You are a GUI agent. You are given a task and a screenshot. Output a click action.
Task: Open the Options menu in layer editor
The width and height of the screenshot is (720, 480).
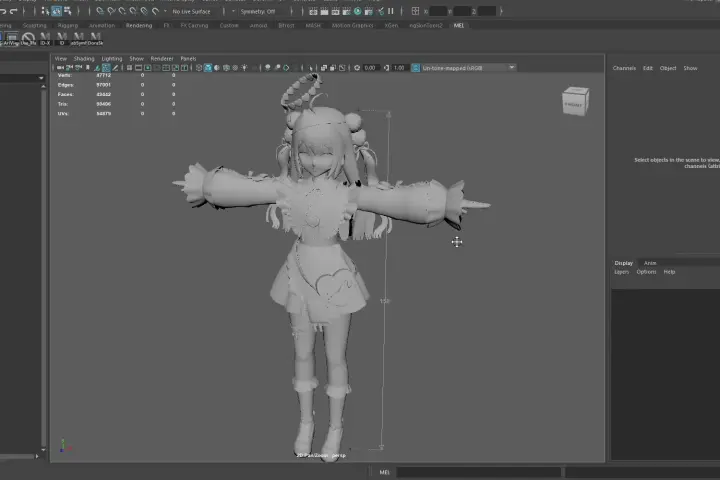coord(646,272)
